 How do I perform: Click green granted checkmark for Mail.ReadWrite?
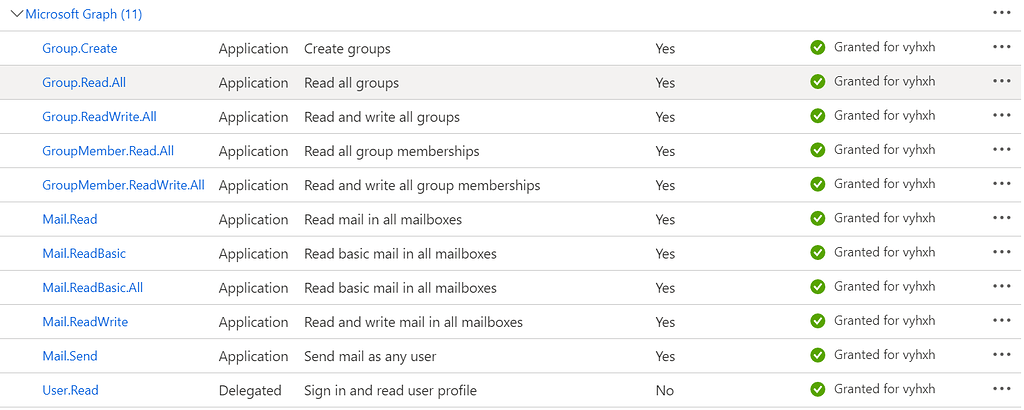(x=818, y=321)
